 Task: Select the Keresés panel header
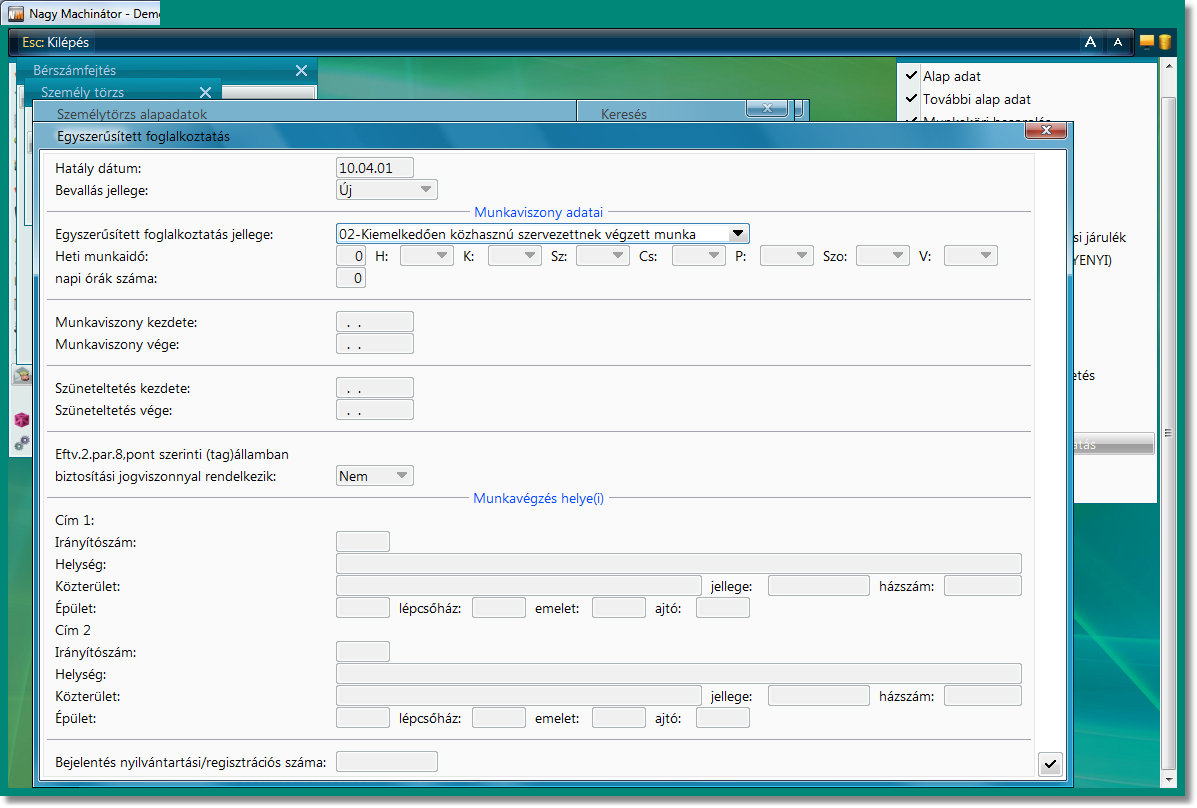(x=624, y=115)
